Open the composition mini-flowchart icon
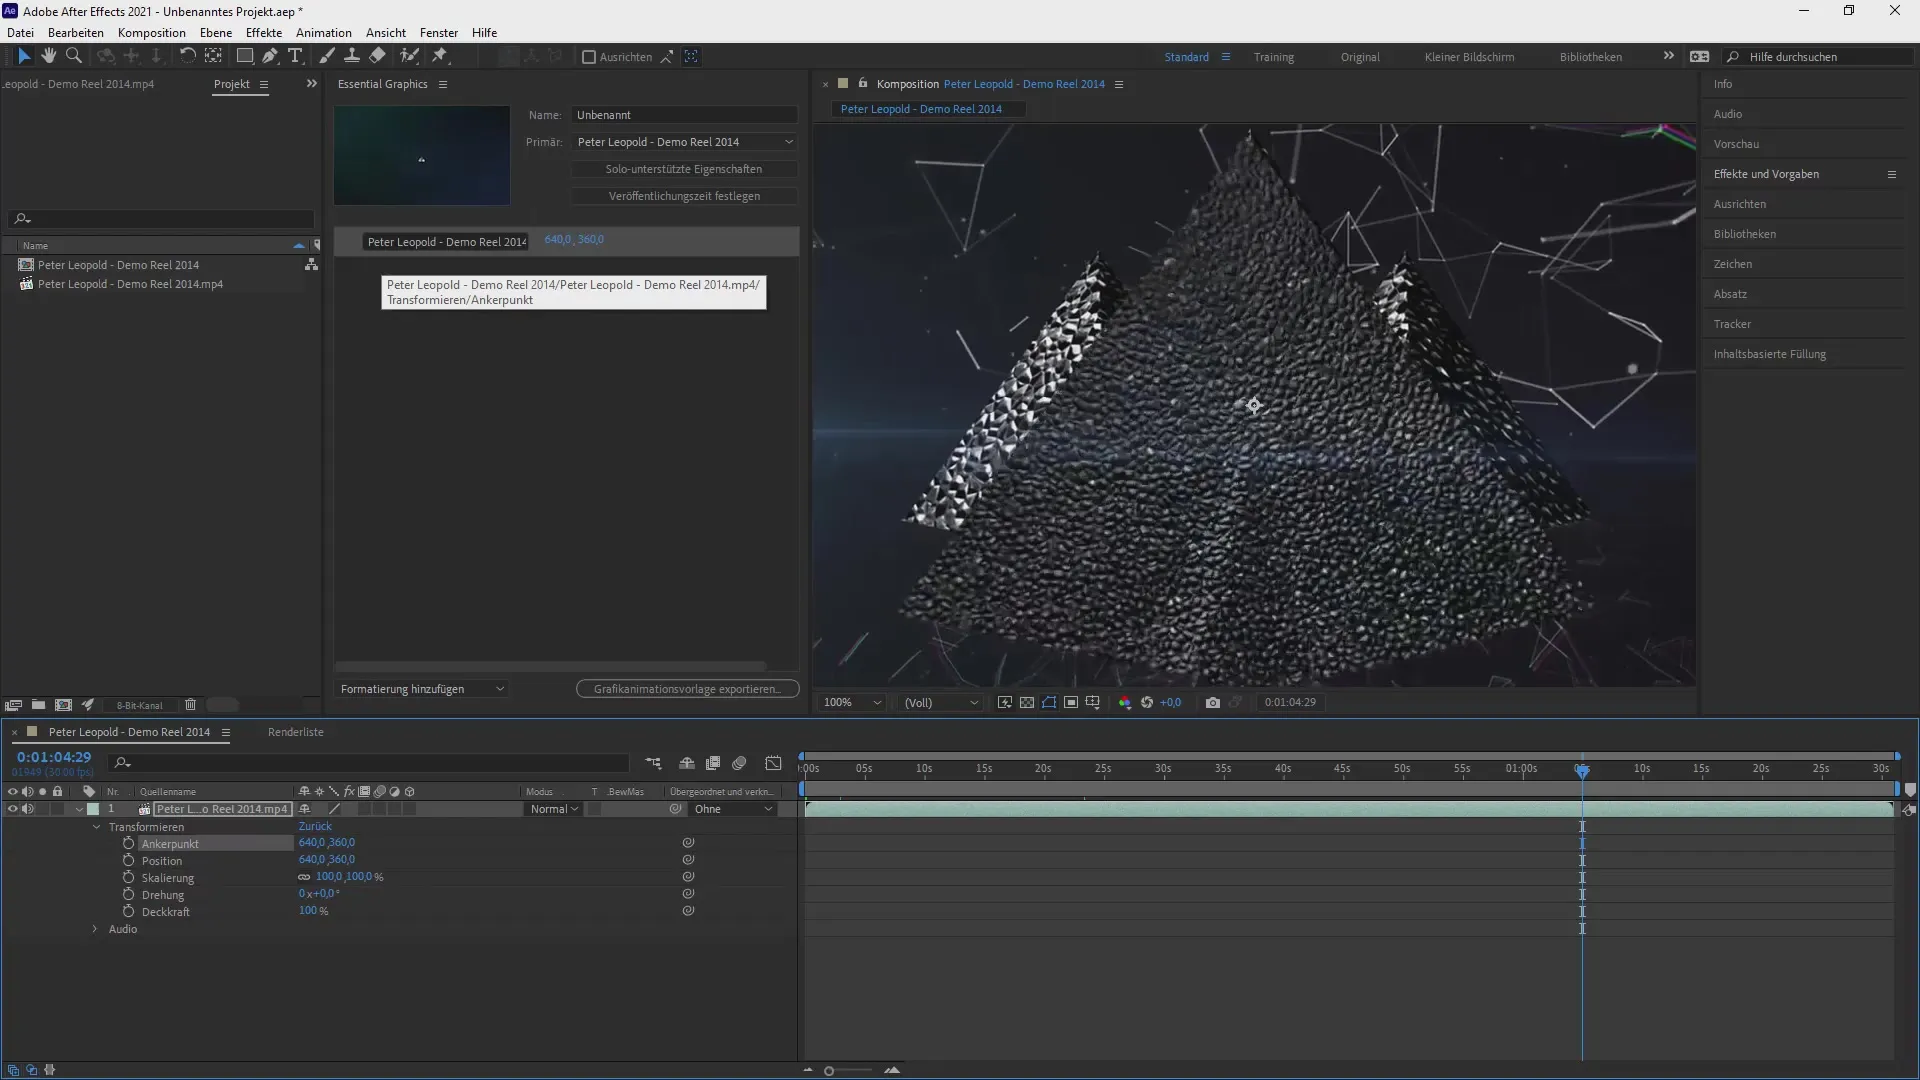1920x1080 pixels. [653, 763]
